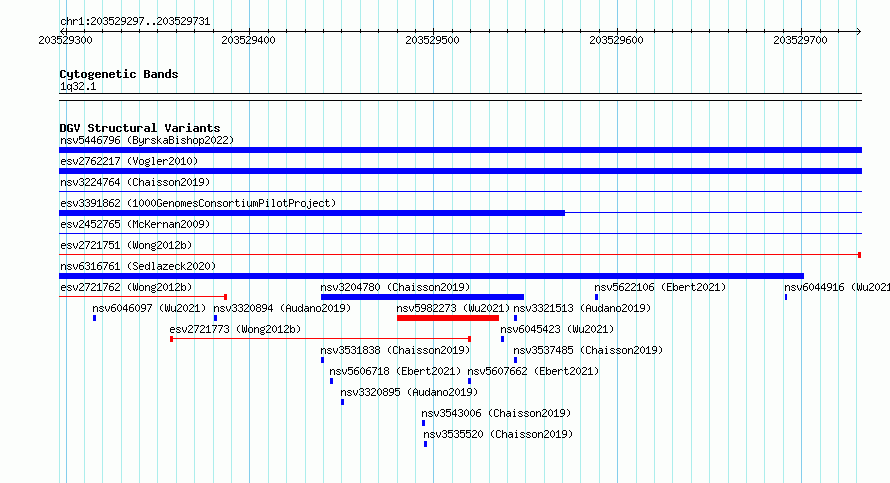The height and width of the screenshot is (483, 890).
Task: Open variant nsv6316761 (Sedlazeck2020) label
Action: click(138, 266)
